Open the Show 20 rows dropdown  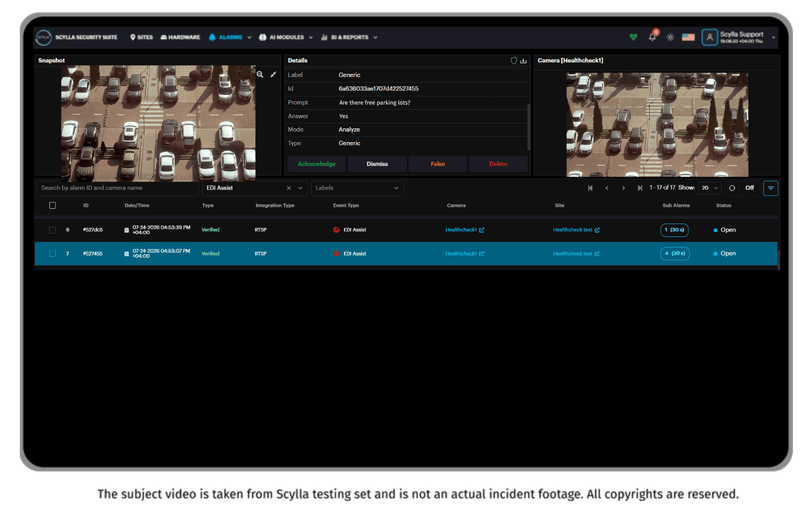coord(710,188)
